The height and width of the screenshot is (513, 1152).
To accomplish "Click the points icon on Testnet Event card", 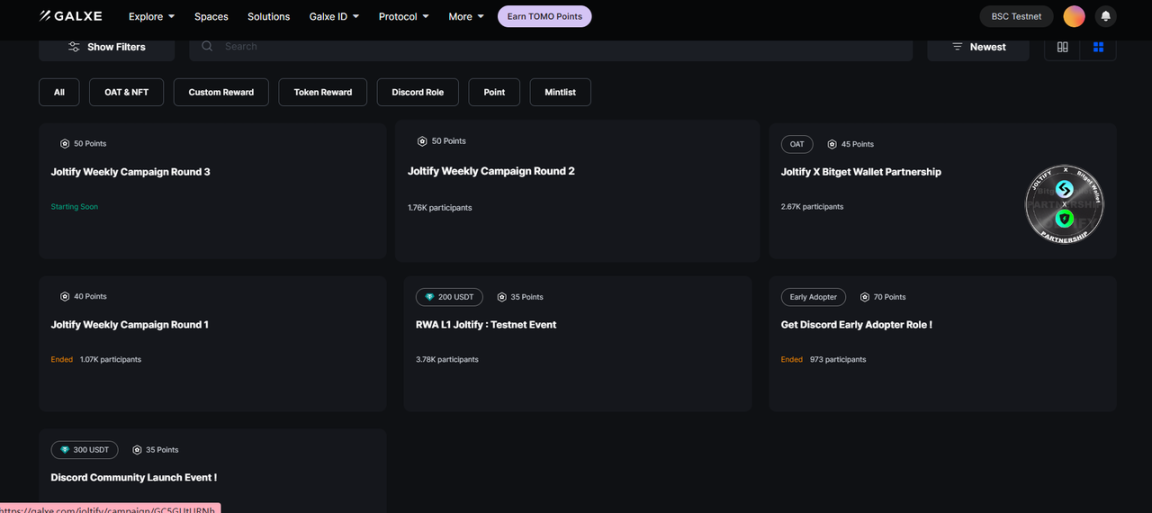I will click(x=502, y=297).
